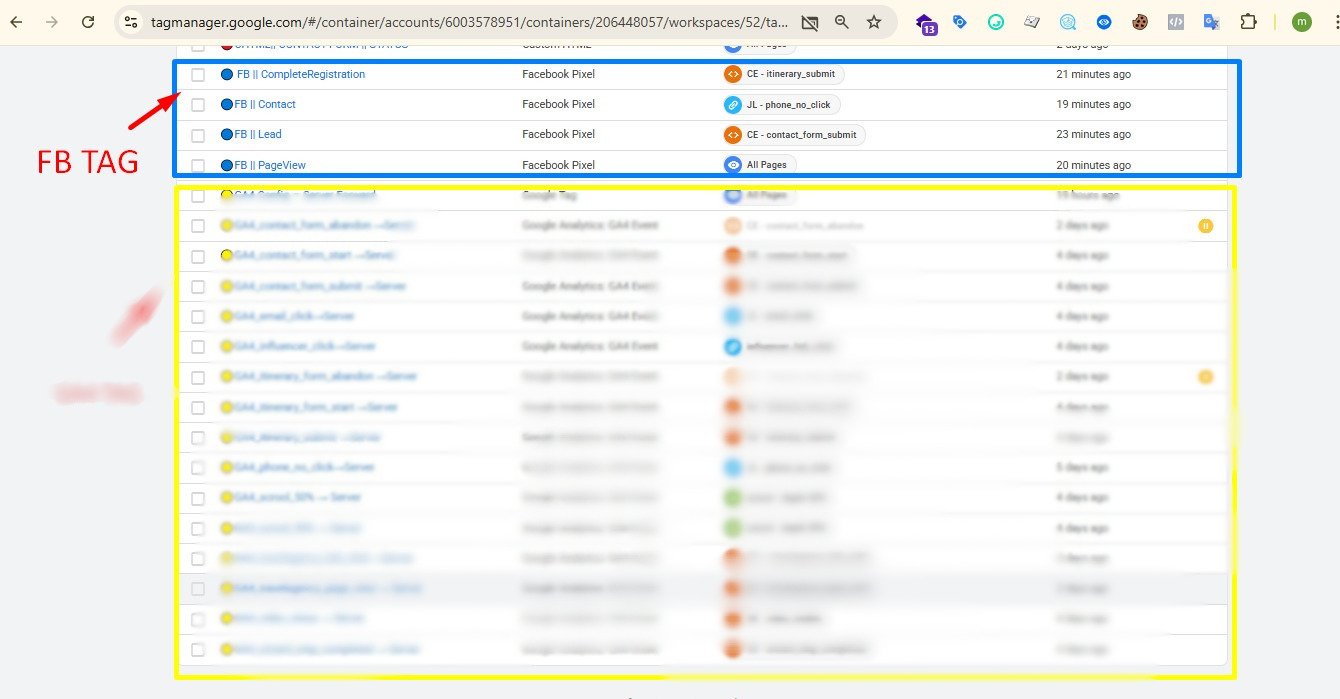Click the blue link icon beside phone_no_click

click(733, 104)
